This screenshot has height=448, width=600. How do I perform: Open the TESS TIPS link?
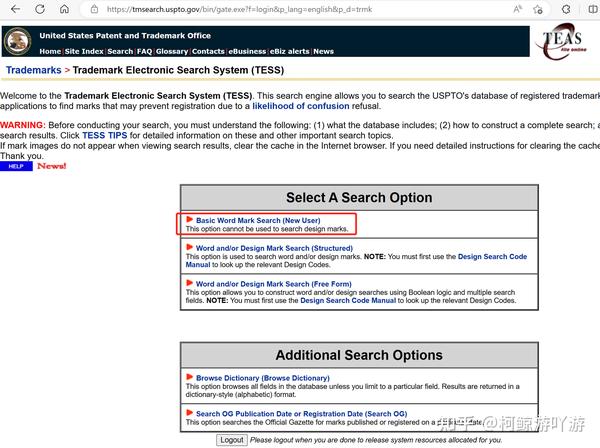[104, 135]
